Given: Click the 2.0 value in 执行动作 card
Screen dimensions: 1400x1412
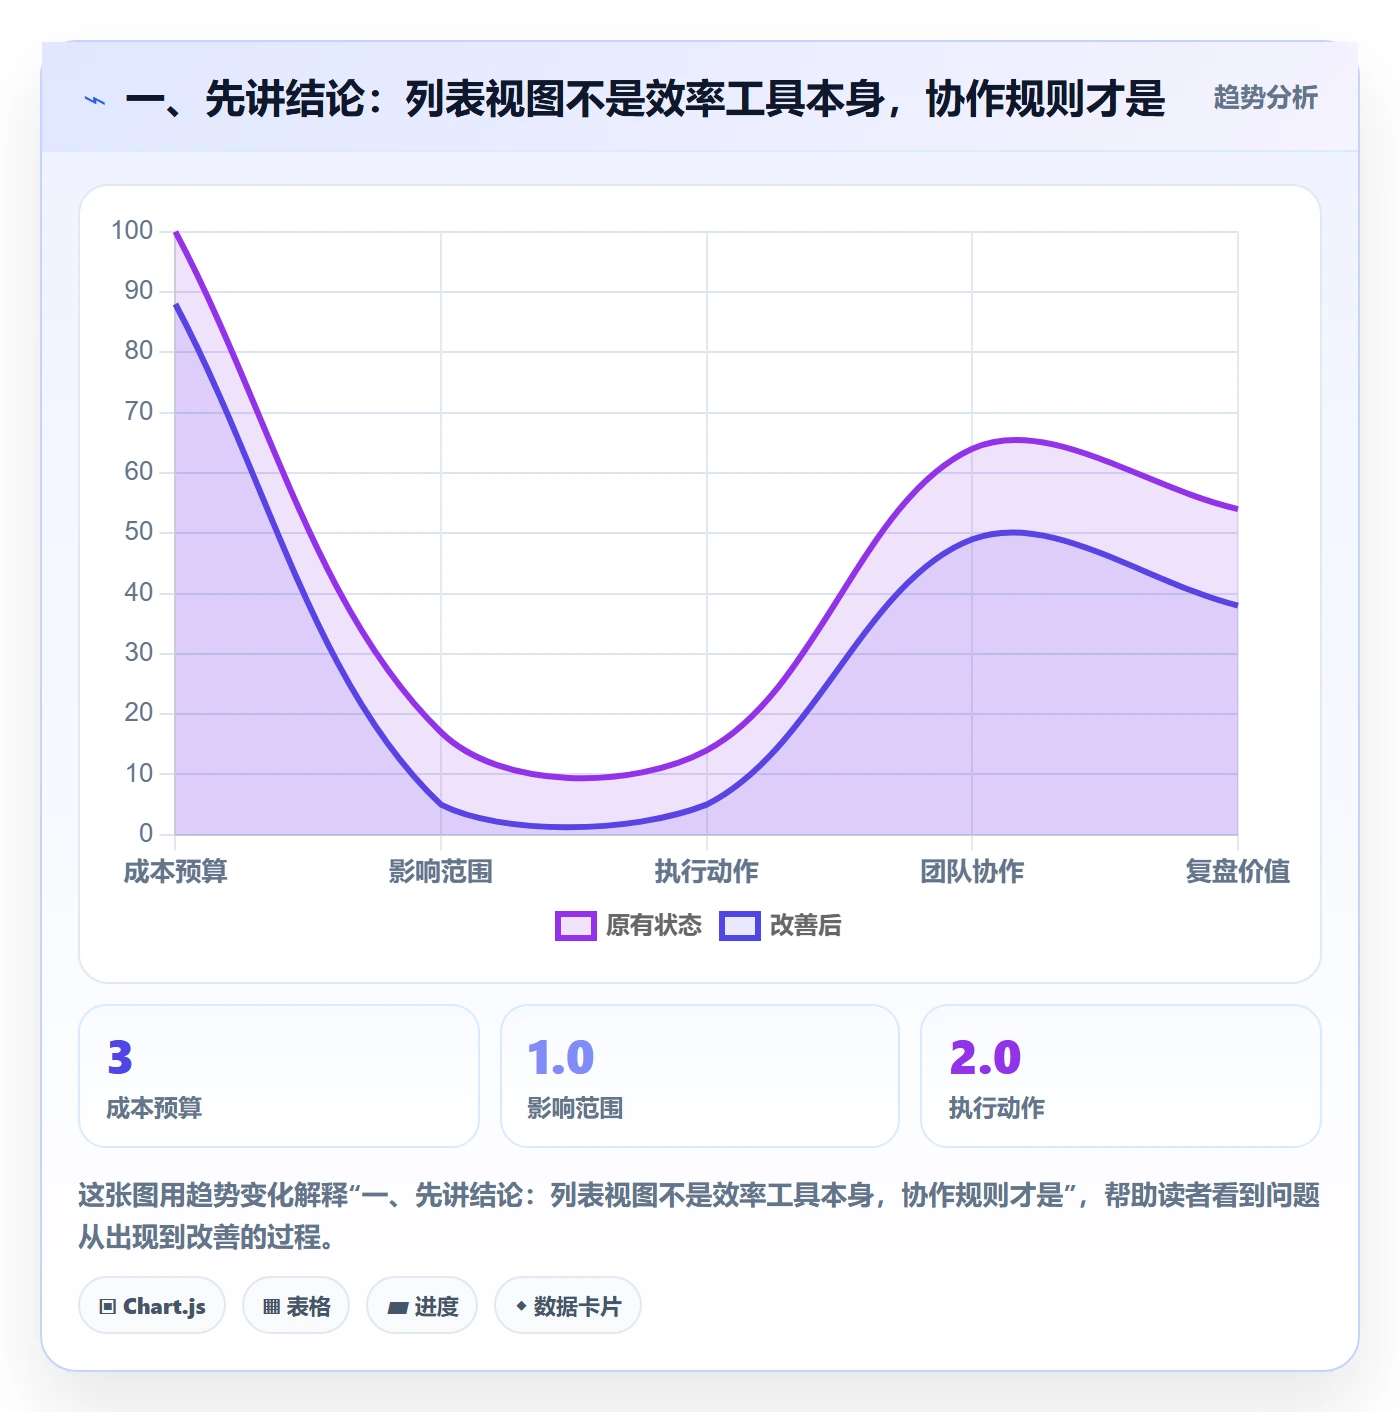Looking at the screenshot, I should [985, 1058].
